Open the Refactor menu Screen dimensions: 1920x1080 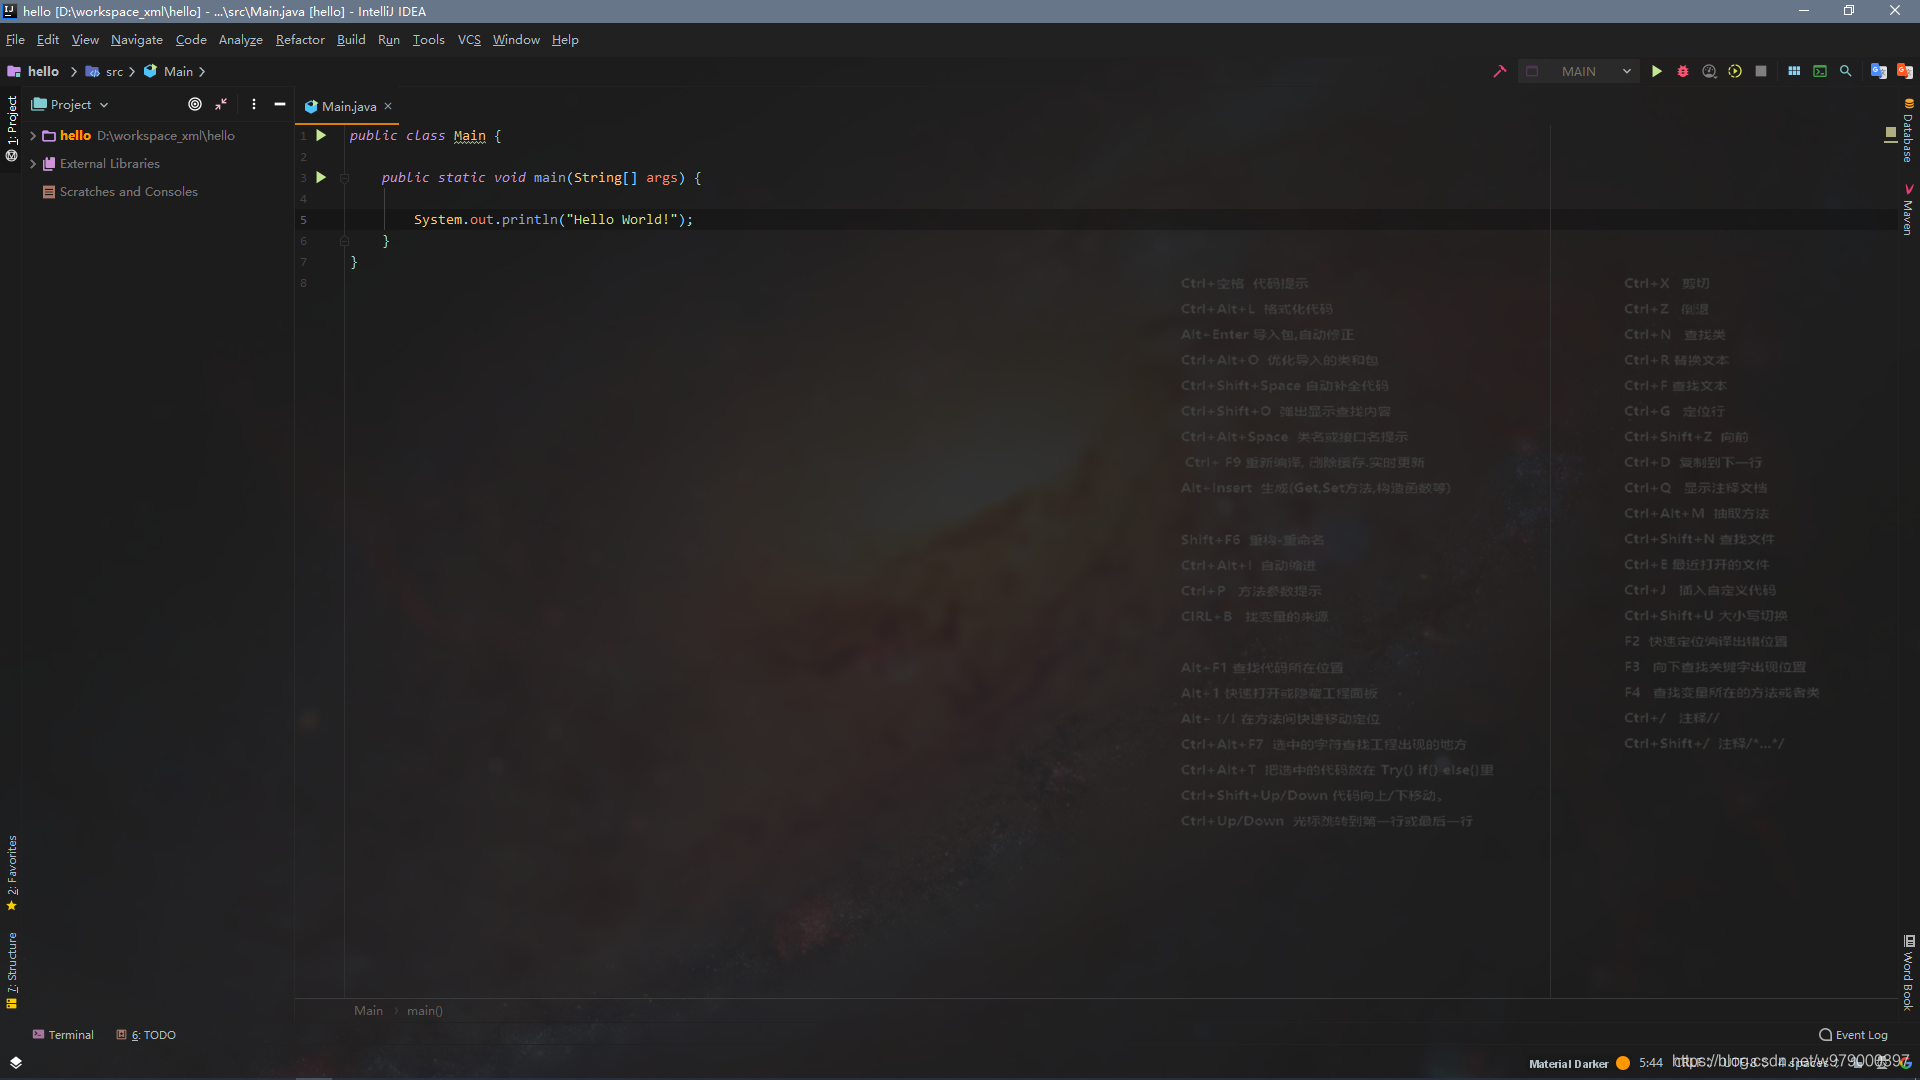(300, 40)
